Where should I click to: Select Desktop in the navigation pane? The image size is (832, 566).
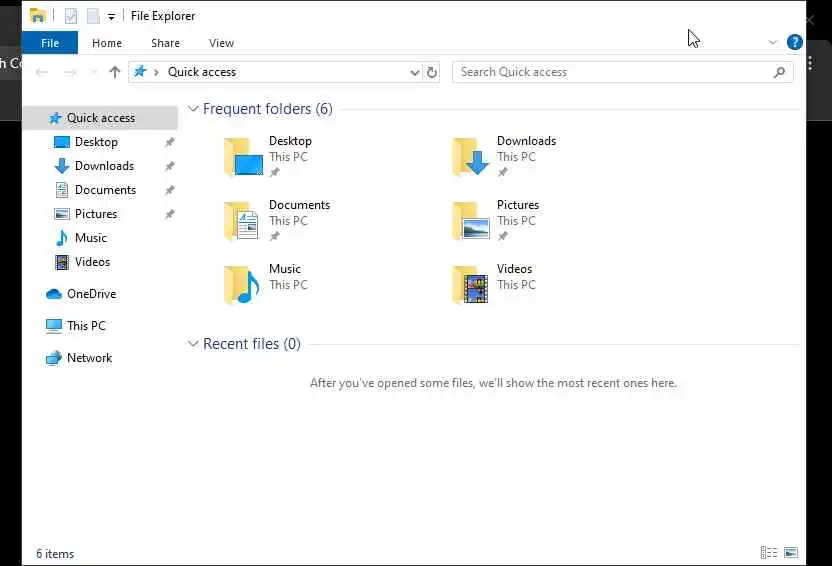click(96, 142)
